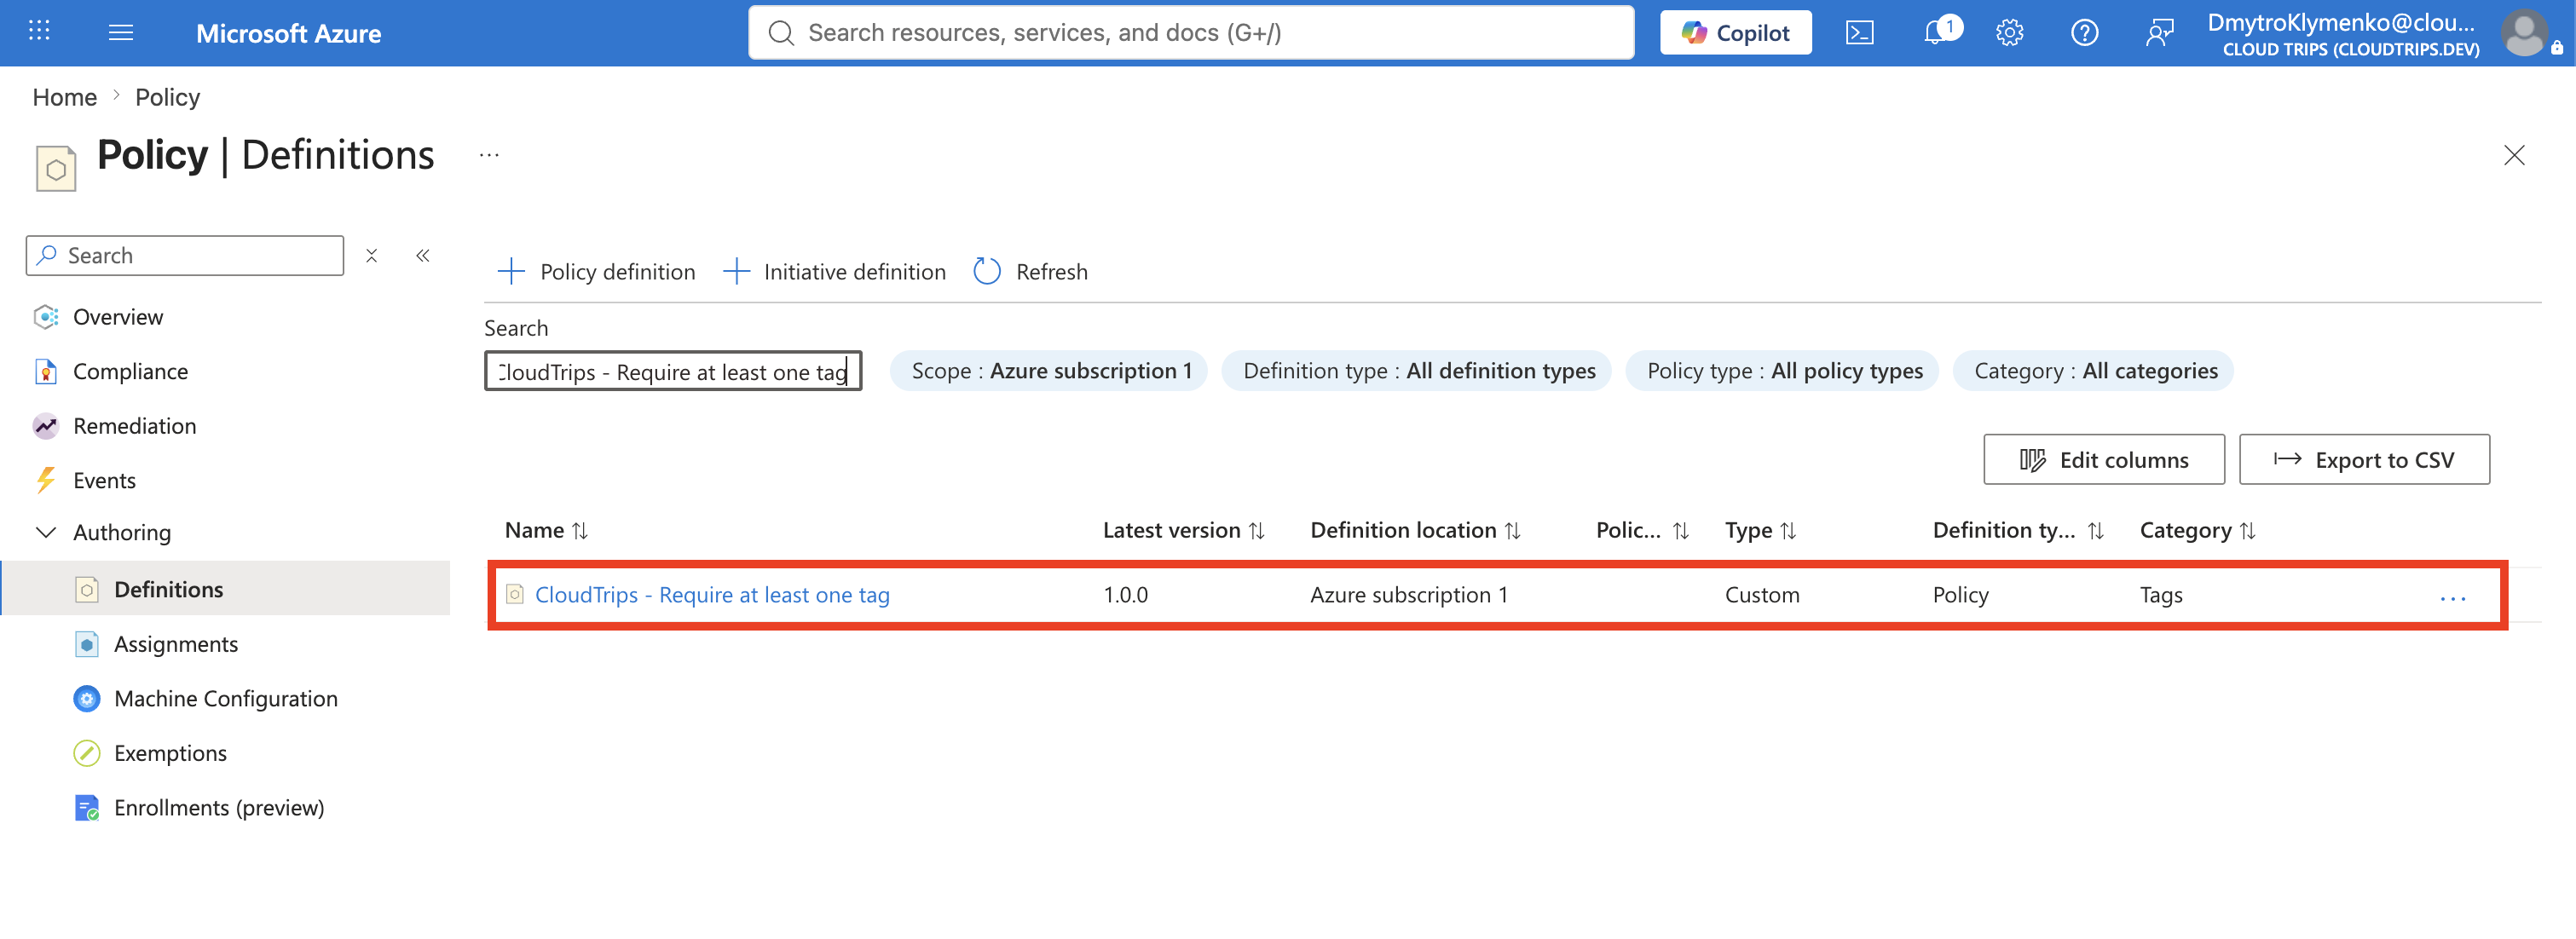Open Exemptions in the side menu
The width and height of the screenshot is (2576, 939).
pyautogui.click(x=170, y=753)
